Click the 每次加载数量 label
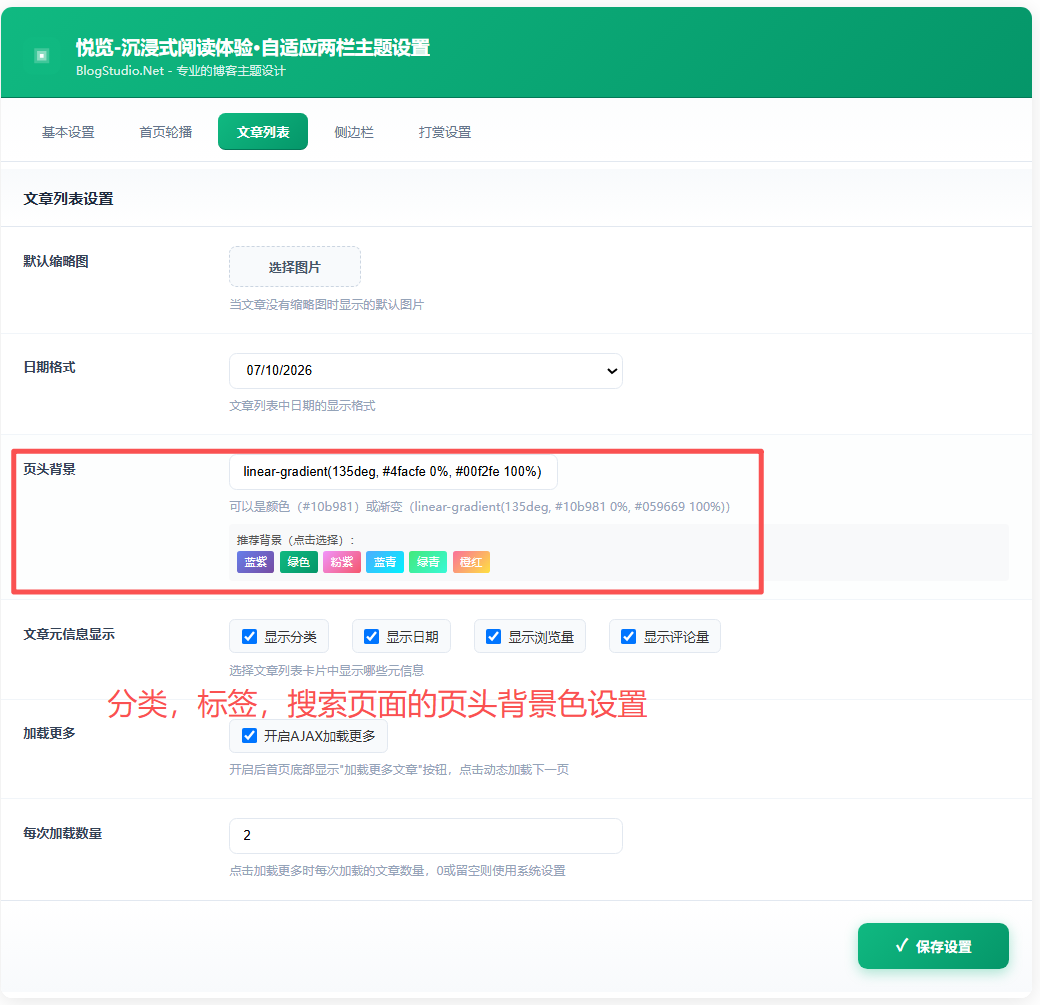The height and width of the screenshot is (1005, 1040). [62, 833]
